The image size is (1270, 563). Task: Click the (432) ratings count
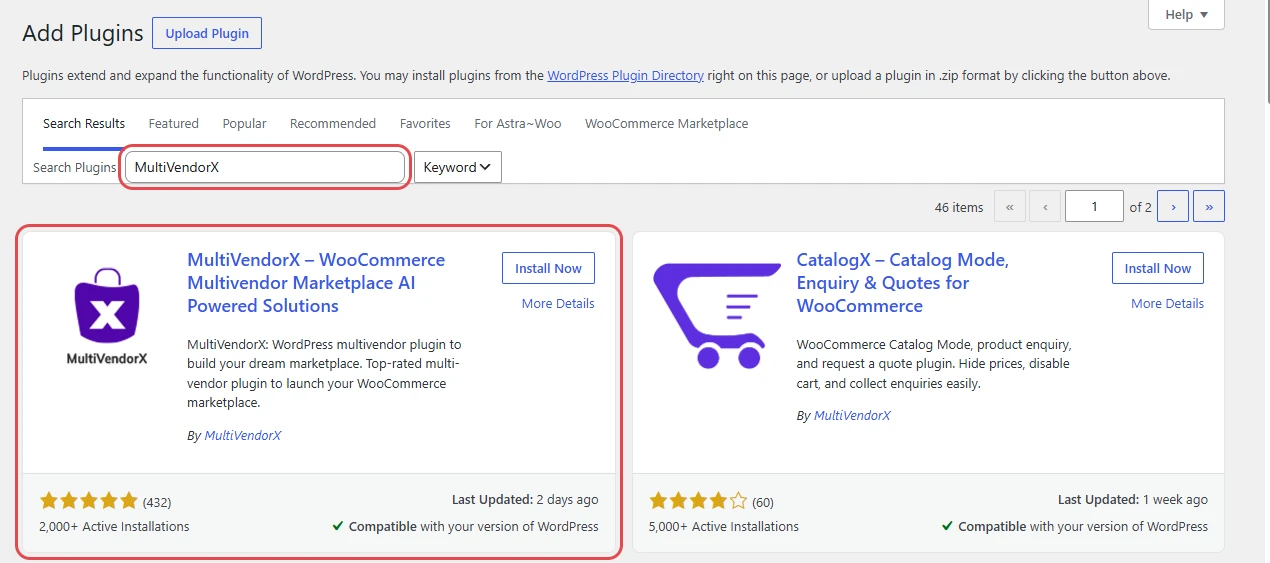tap(157, 502)
